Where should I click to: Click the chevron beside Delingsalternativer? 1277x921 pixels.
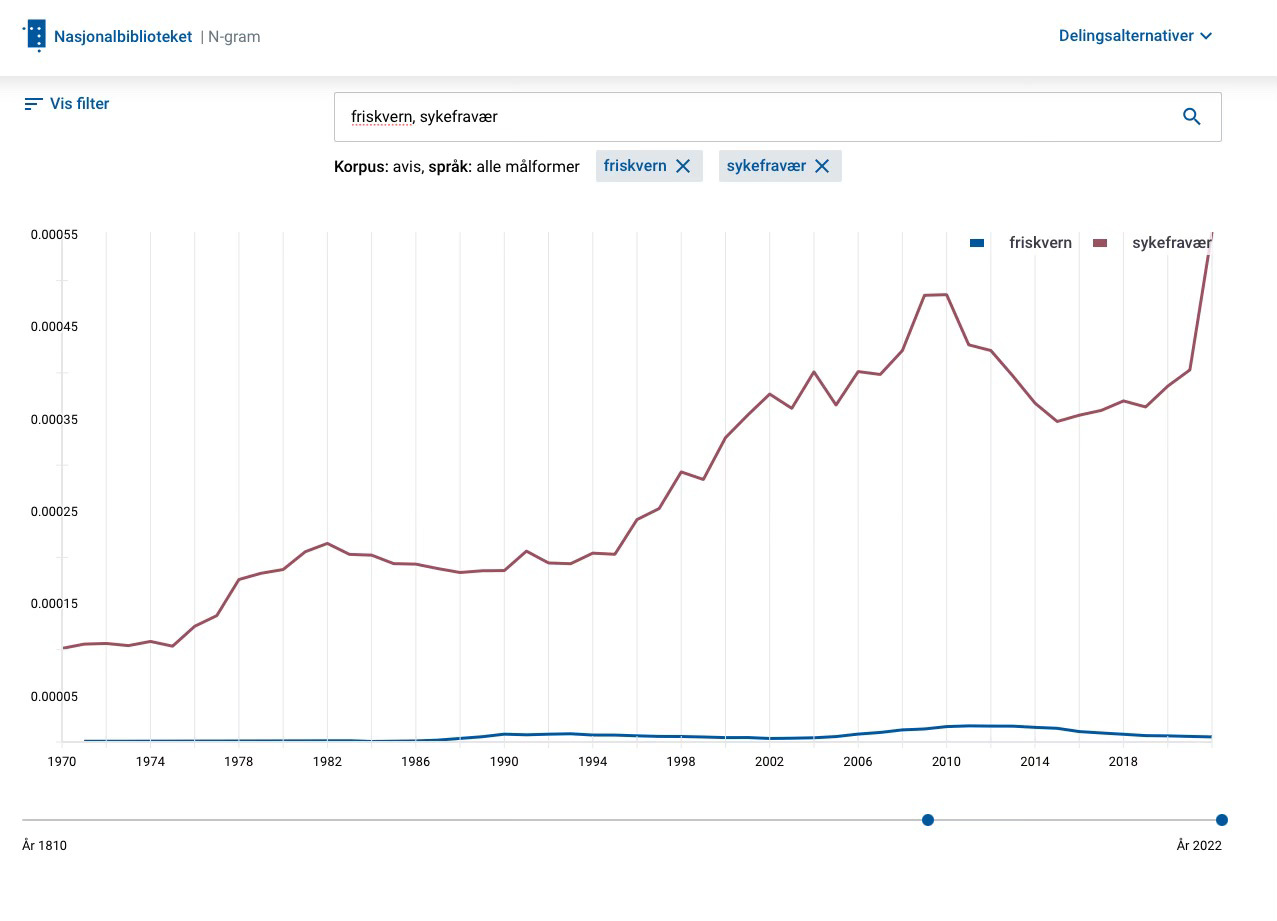(x=1206, y=36)
